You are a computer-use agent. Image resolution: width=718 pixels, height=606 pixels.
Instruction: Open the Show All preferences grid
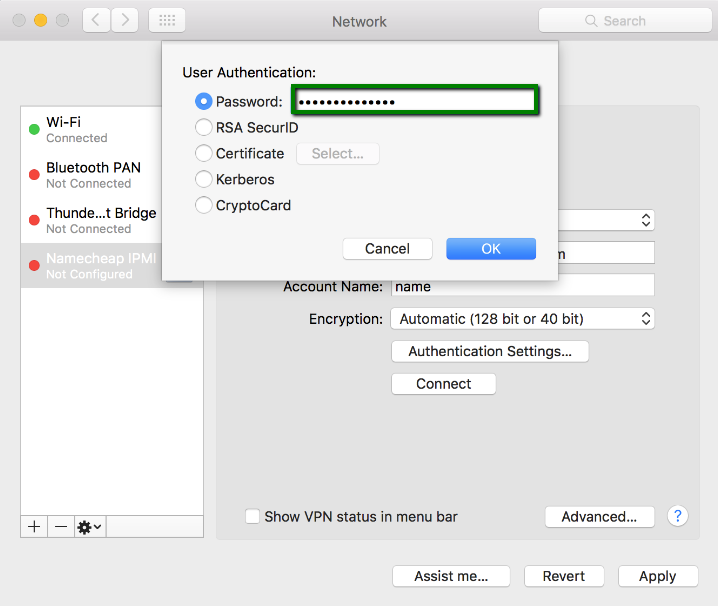(x=166, y=20)
